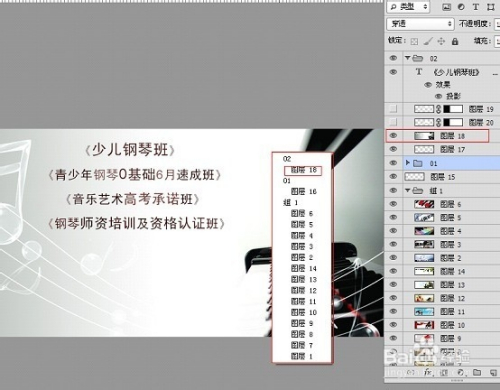
Task: Hide group 01 using its eye icon
Action: pyautogui.click(x=393, y=163)
